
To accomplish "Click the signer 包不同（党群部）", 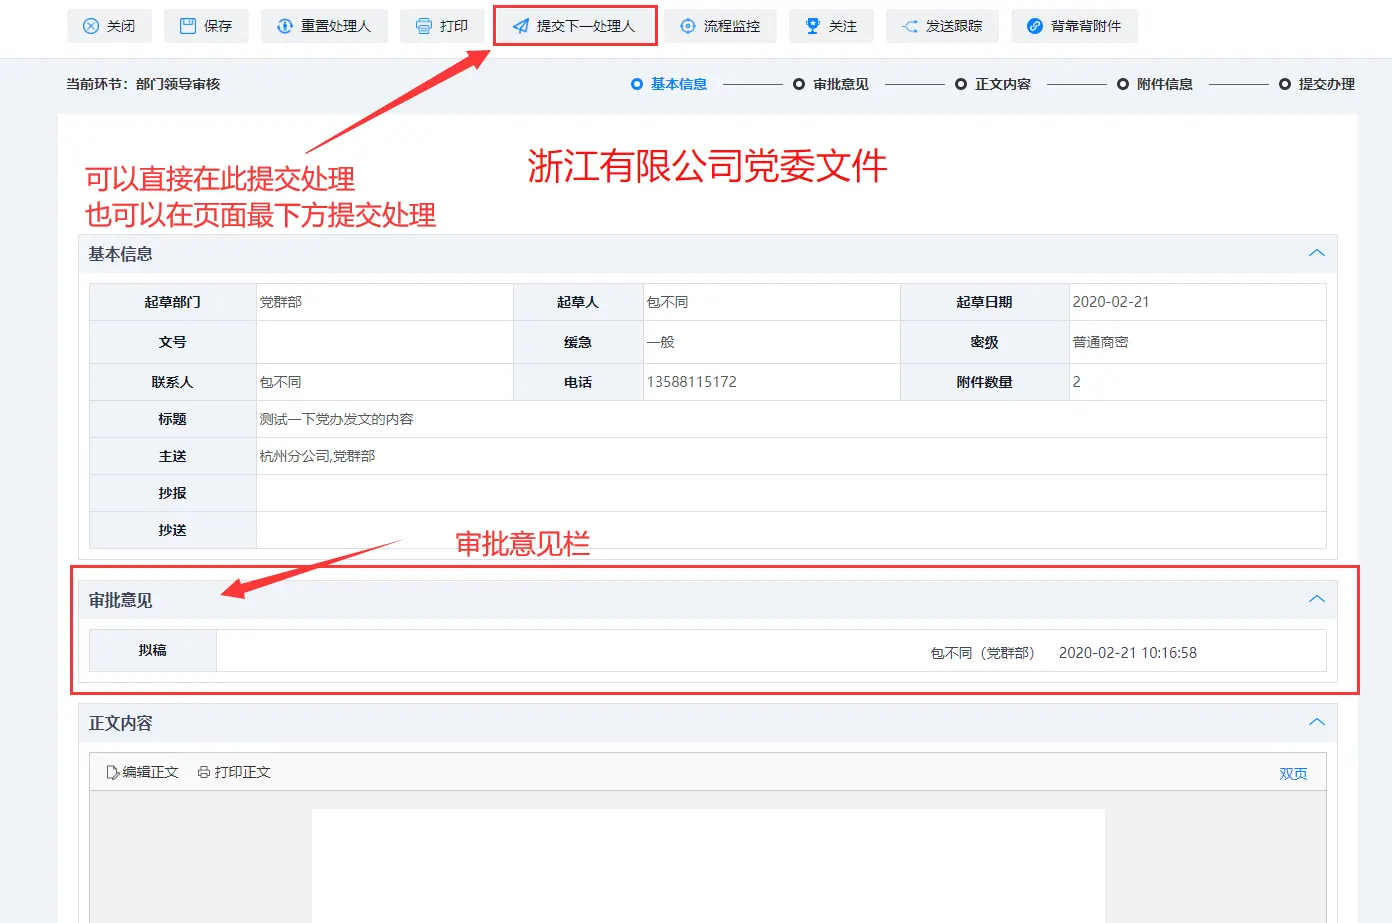I will [983, 653].
